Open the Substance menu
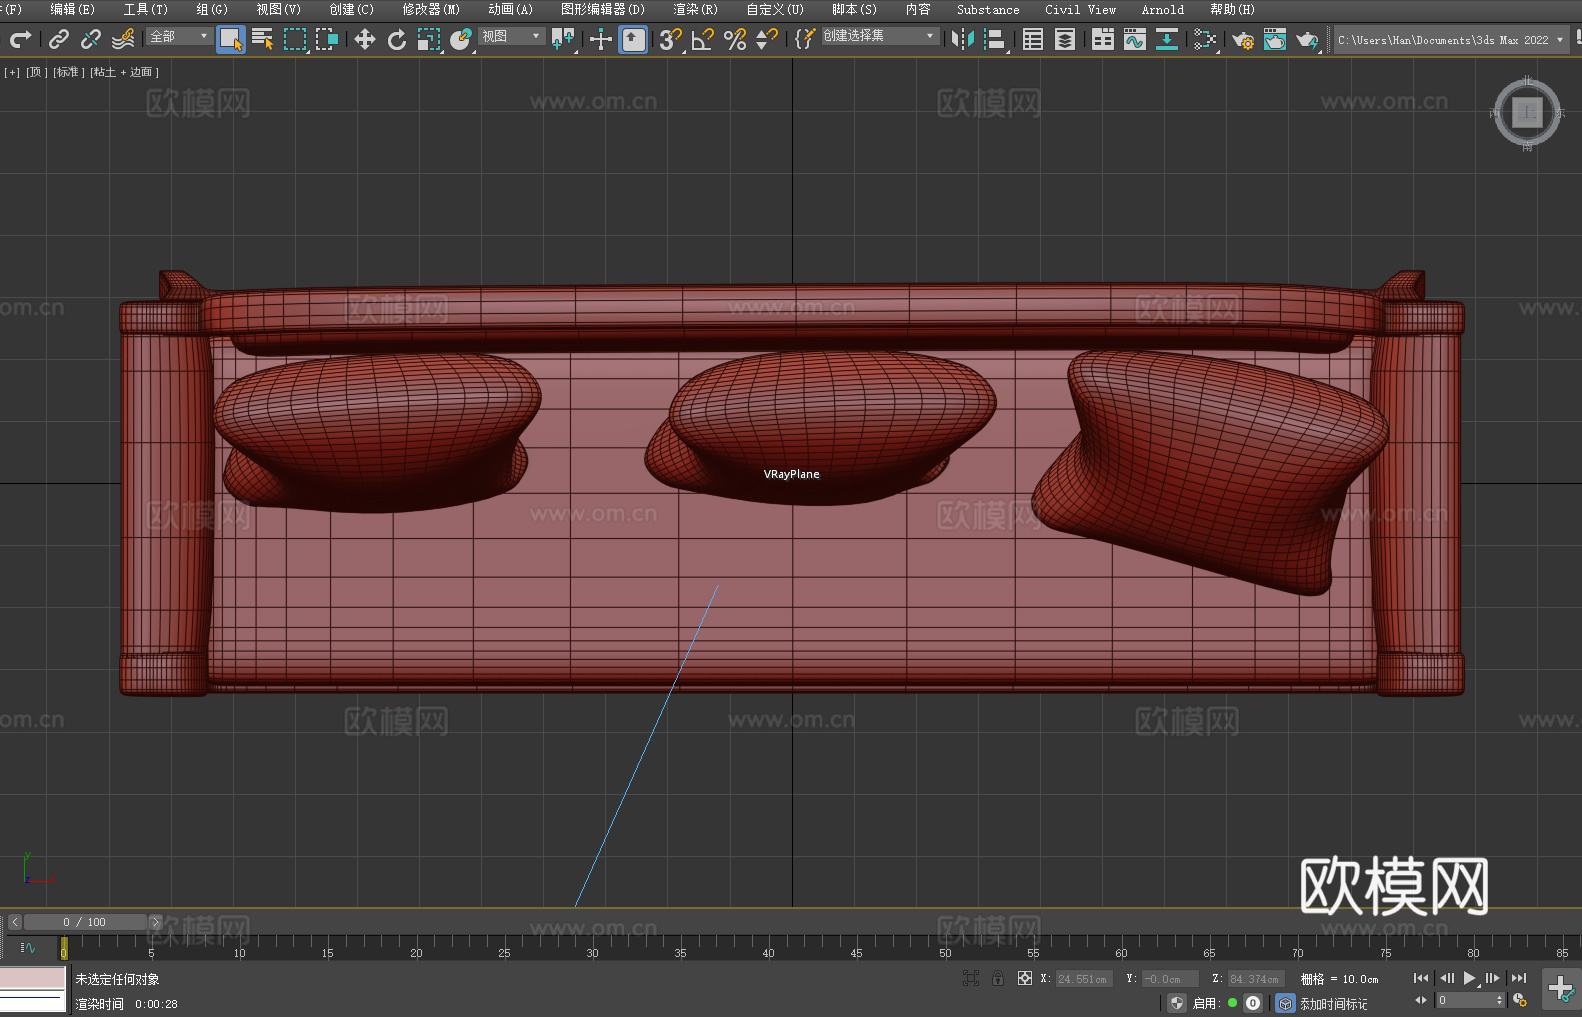Viewport: 1582px width, 1017px height. click(x=988, y=9)
